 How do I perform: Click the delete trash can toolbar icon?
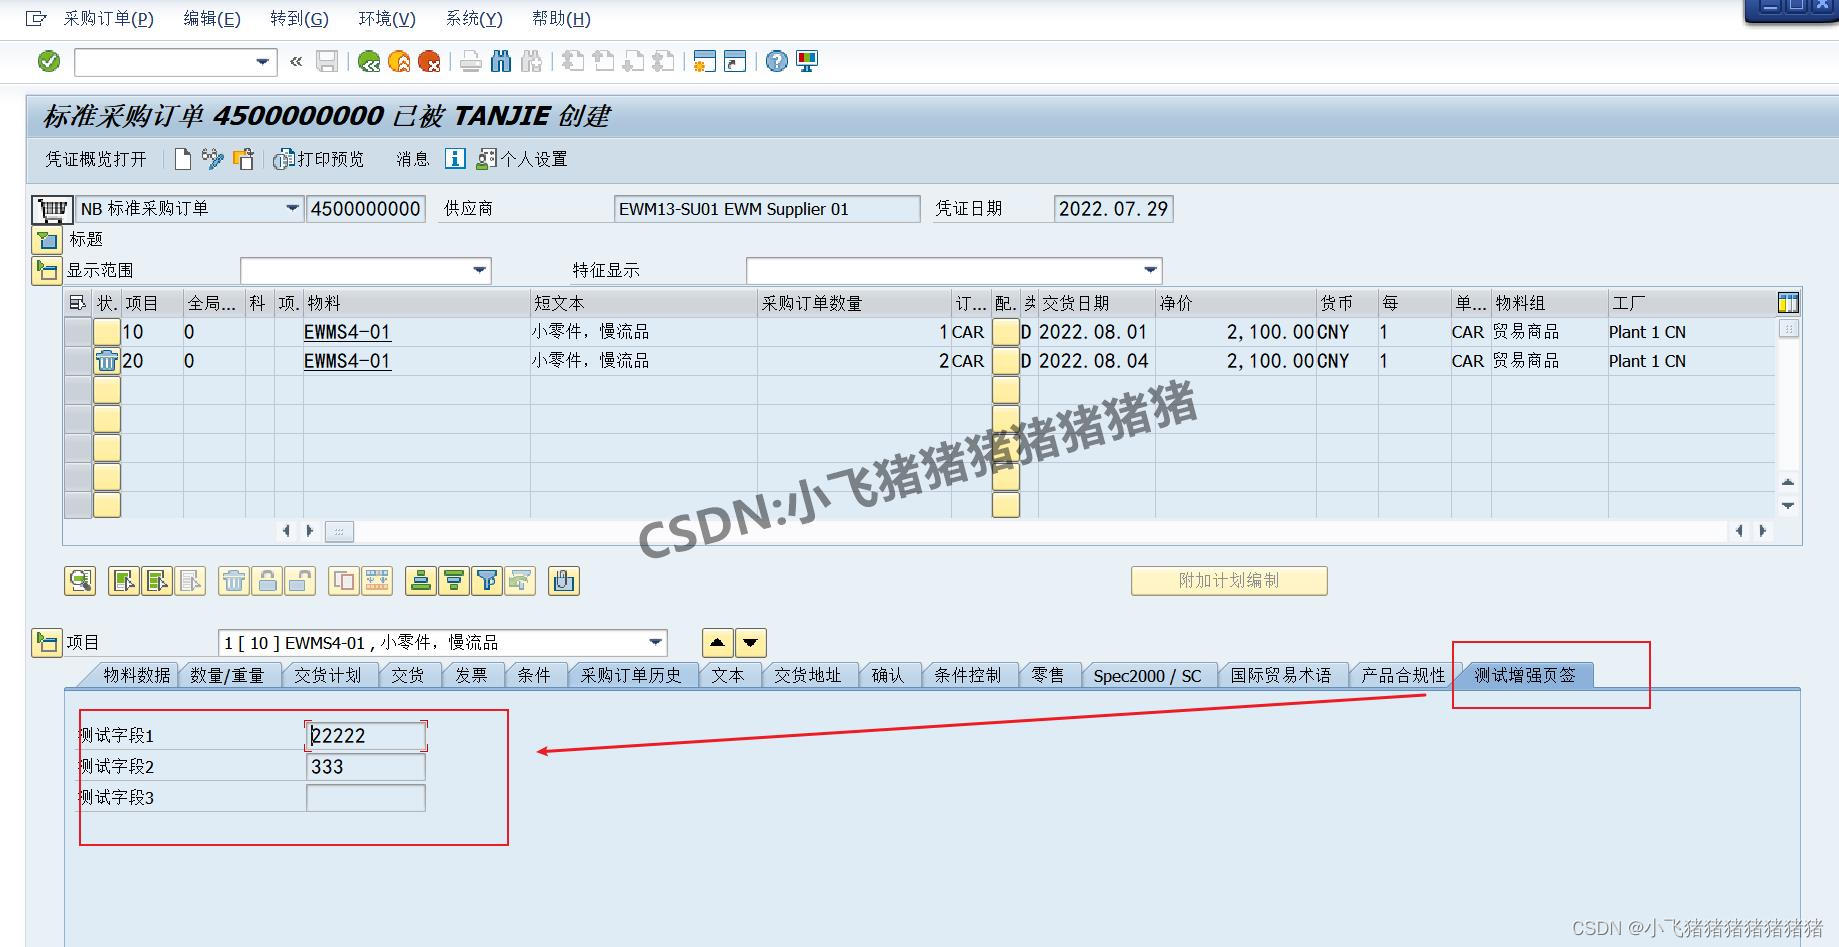click(x=234, y=581)
